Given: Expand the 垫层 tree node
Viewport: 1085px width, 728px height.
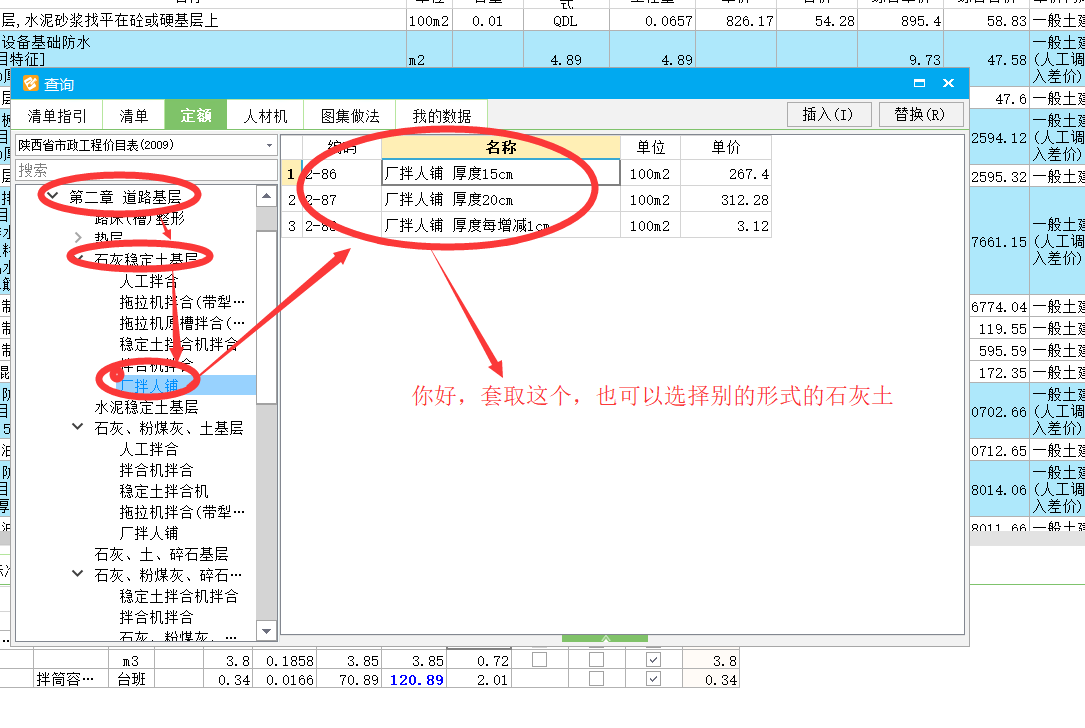Looking at the screenshot, I should click(78, 238).
